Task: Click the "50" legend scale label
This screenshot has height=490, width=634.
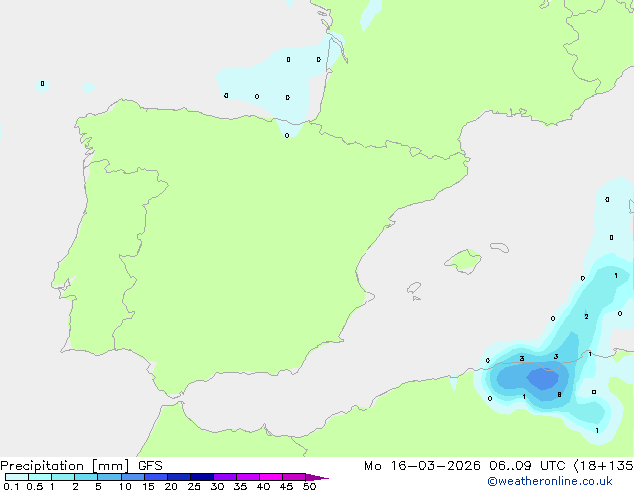Action: tap(309, 486)
